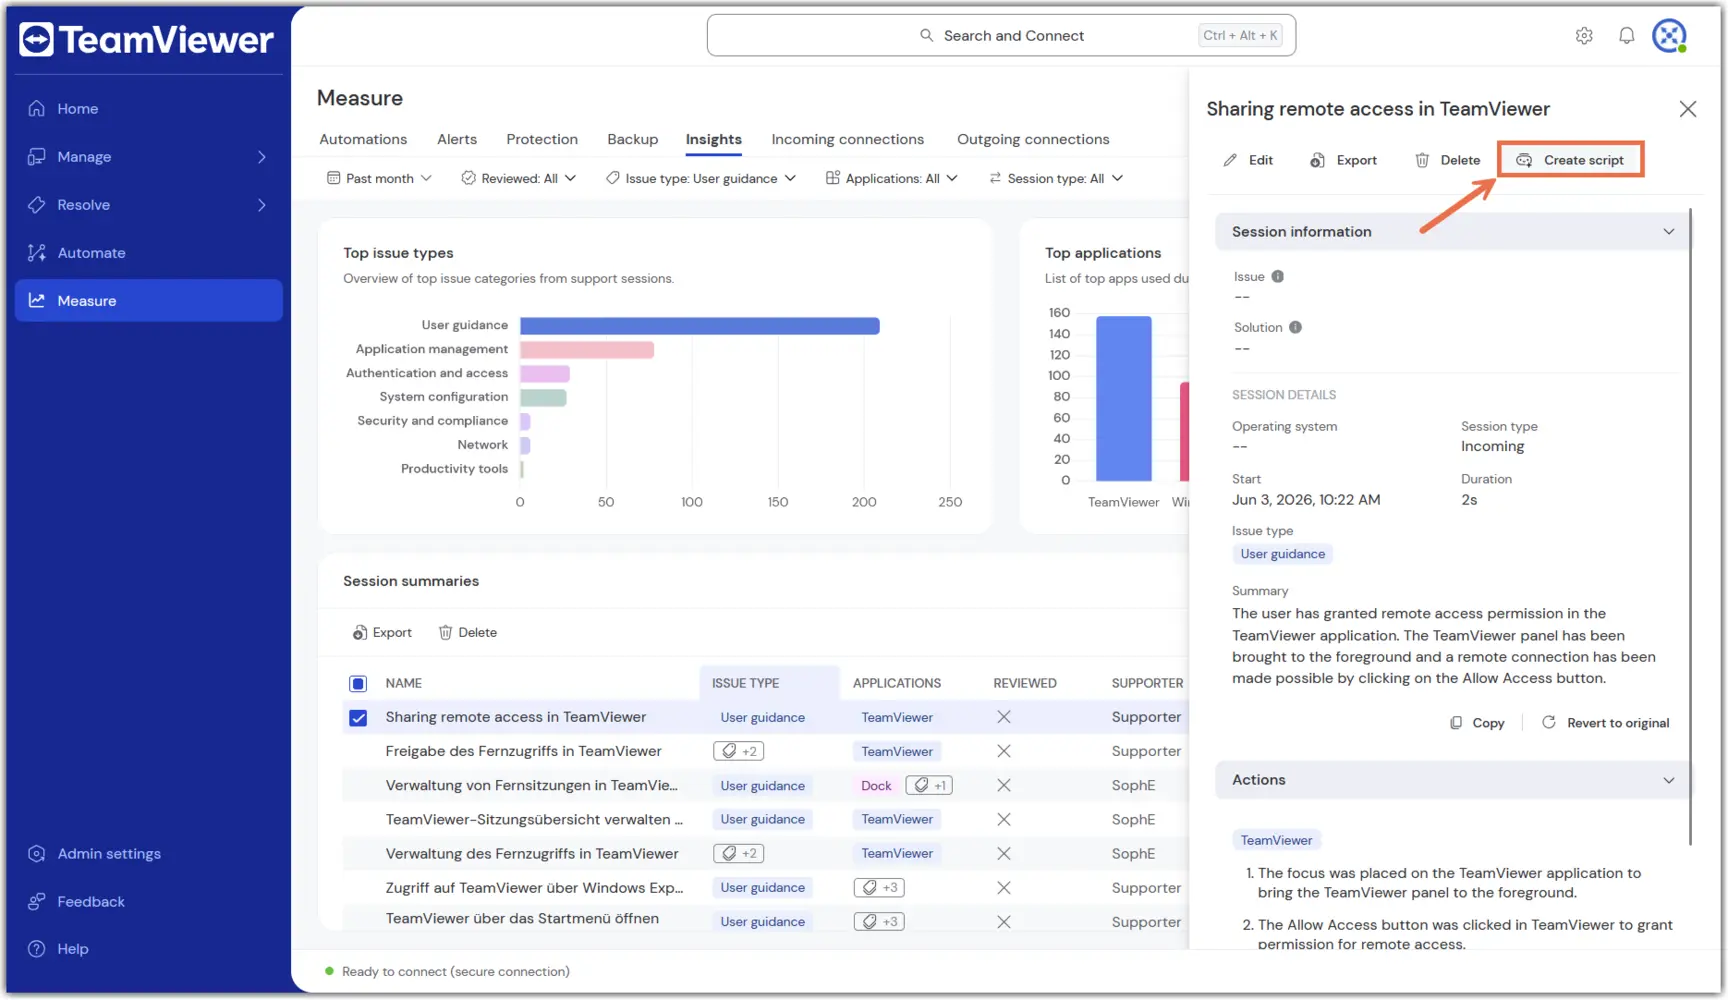Click the Help sidebar icon
The width and height of the screenshot is (1728, 1000).
(37, 949)
